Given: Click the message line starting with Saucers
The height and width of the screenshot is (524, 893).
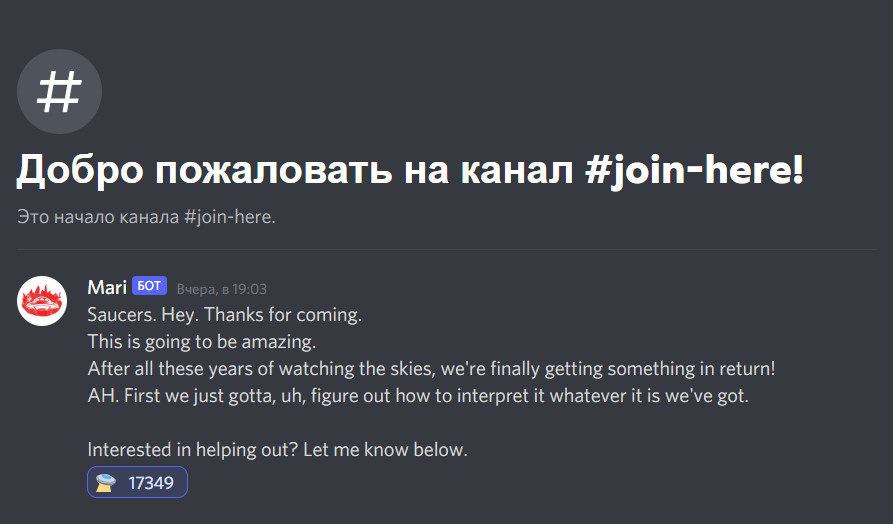Looking at the screenshot, I should [x=224, y=315].
